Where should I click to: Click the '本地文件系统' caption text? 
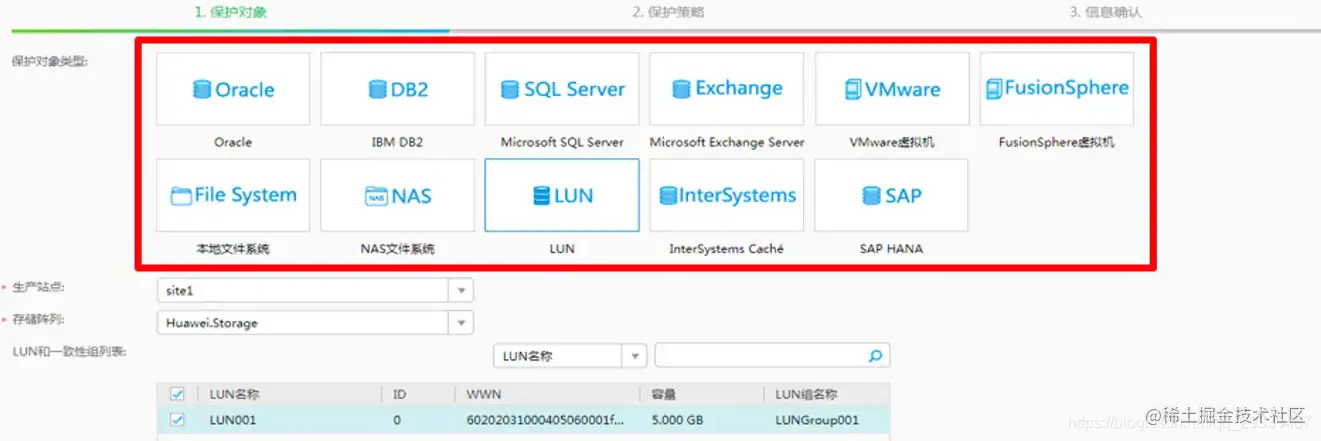coord(233,248)
